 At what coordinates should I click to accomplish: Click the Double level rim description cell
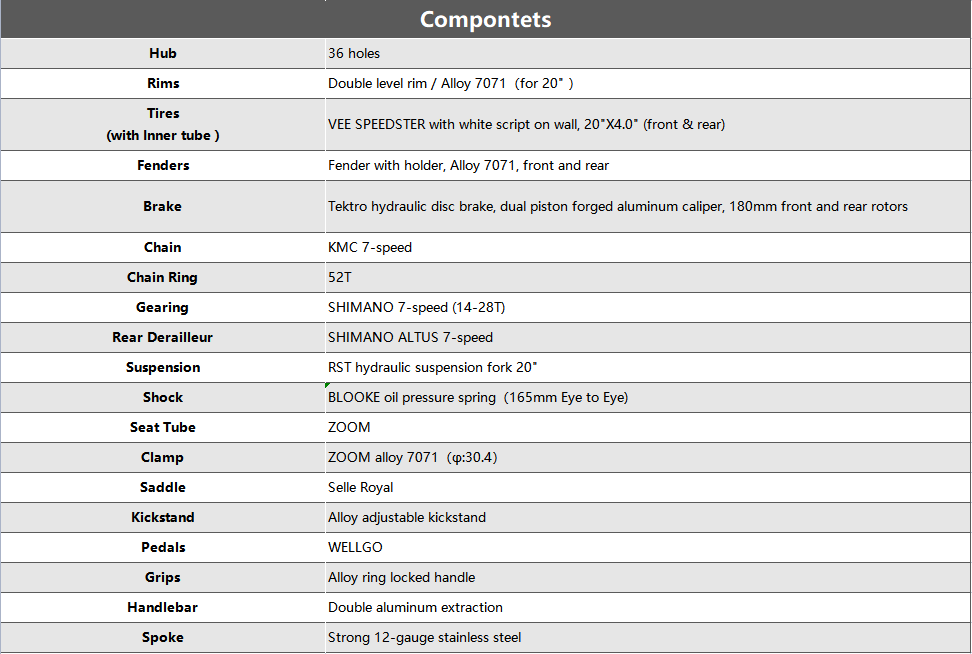450,83
